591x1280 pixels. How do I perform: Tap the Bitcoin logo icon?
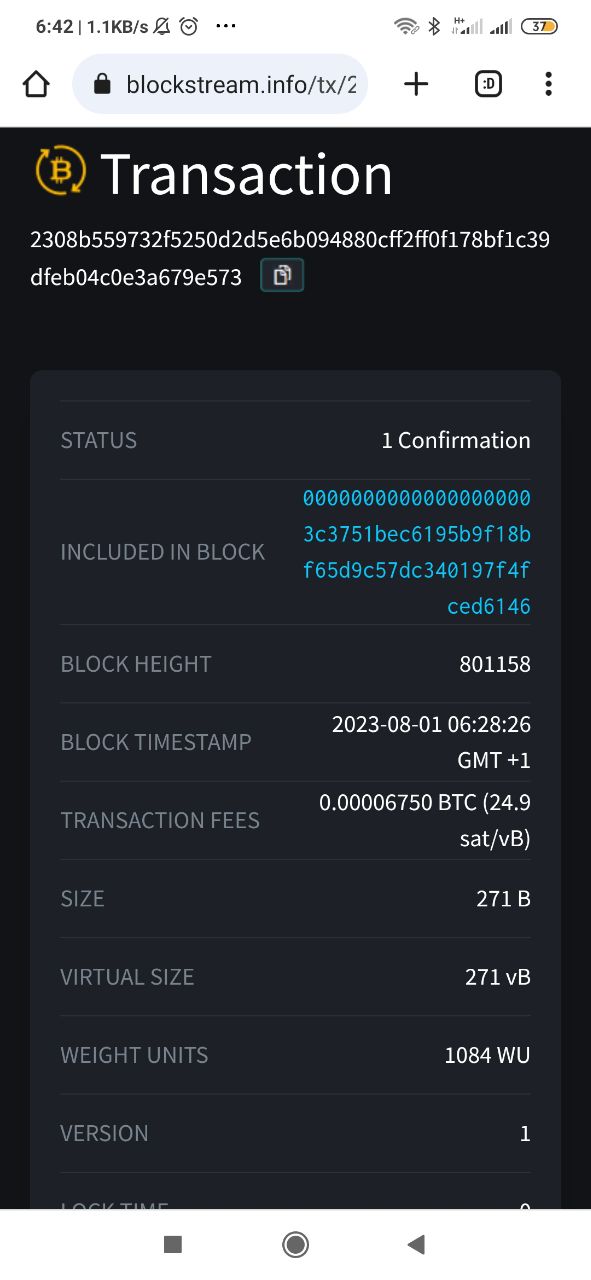click(x=61, y=172)
